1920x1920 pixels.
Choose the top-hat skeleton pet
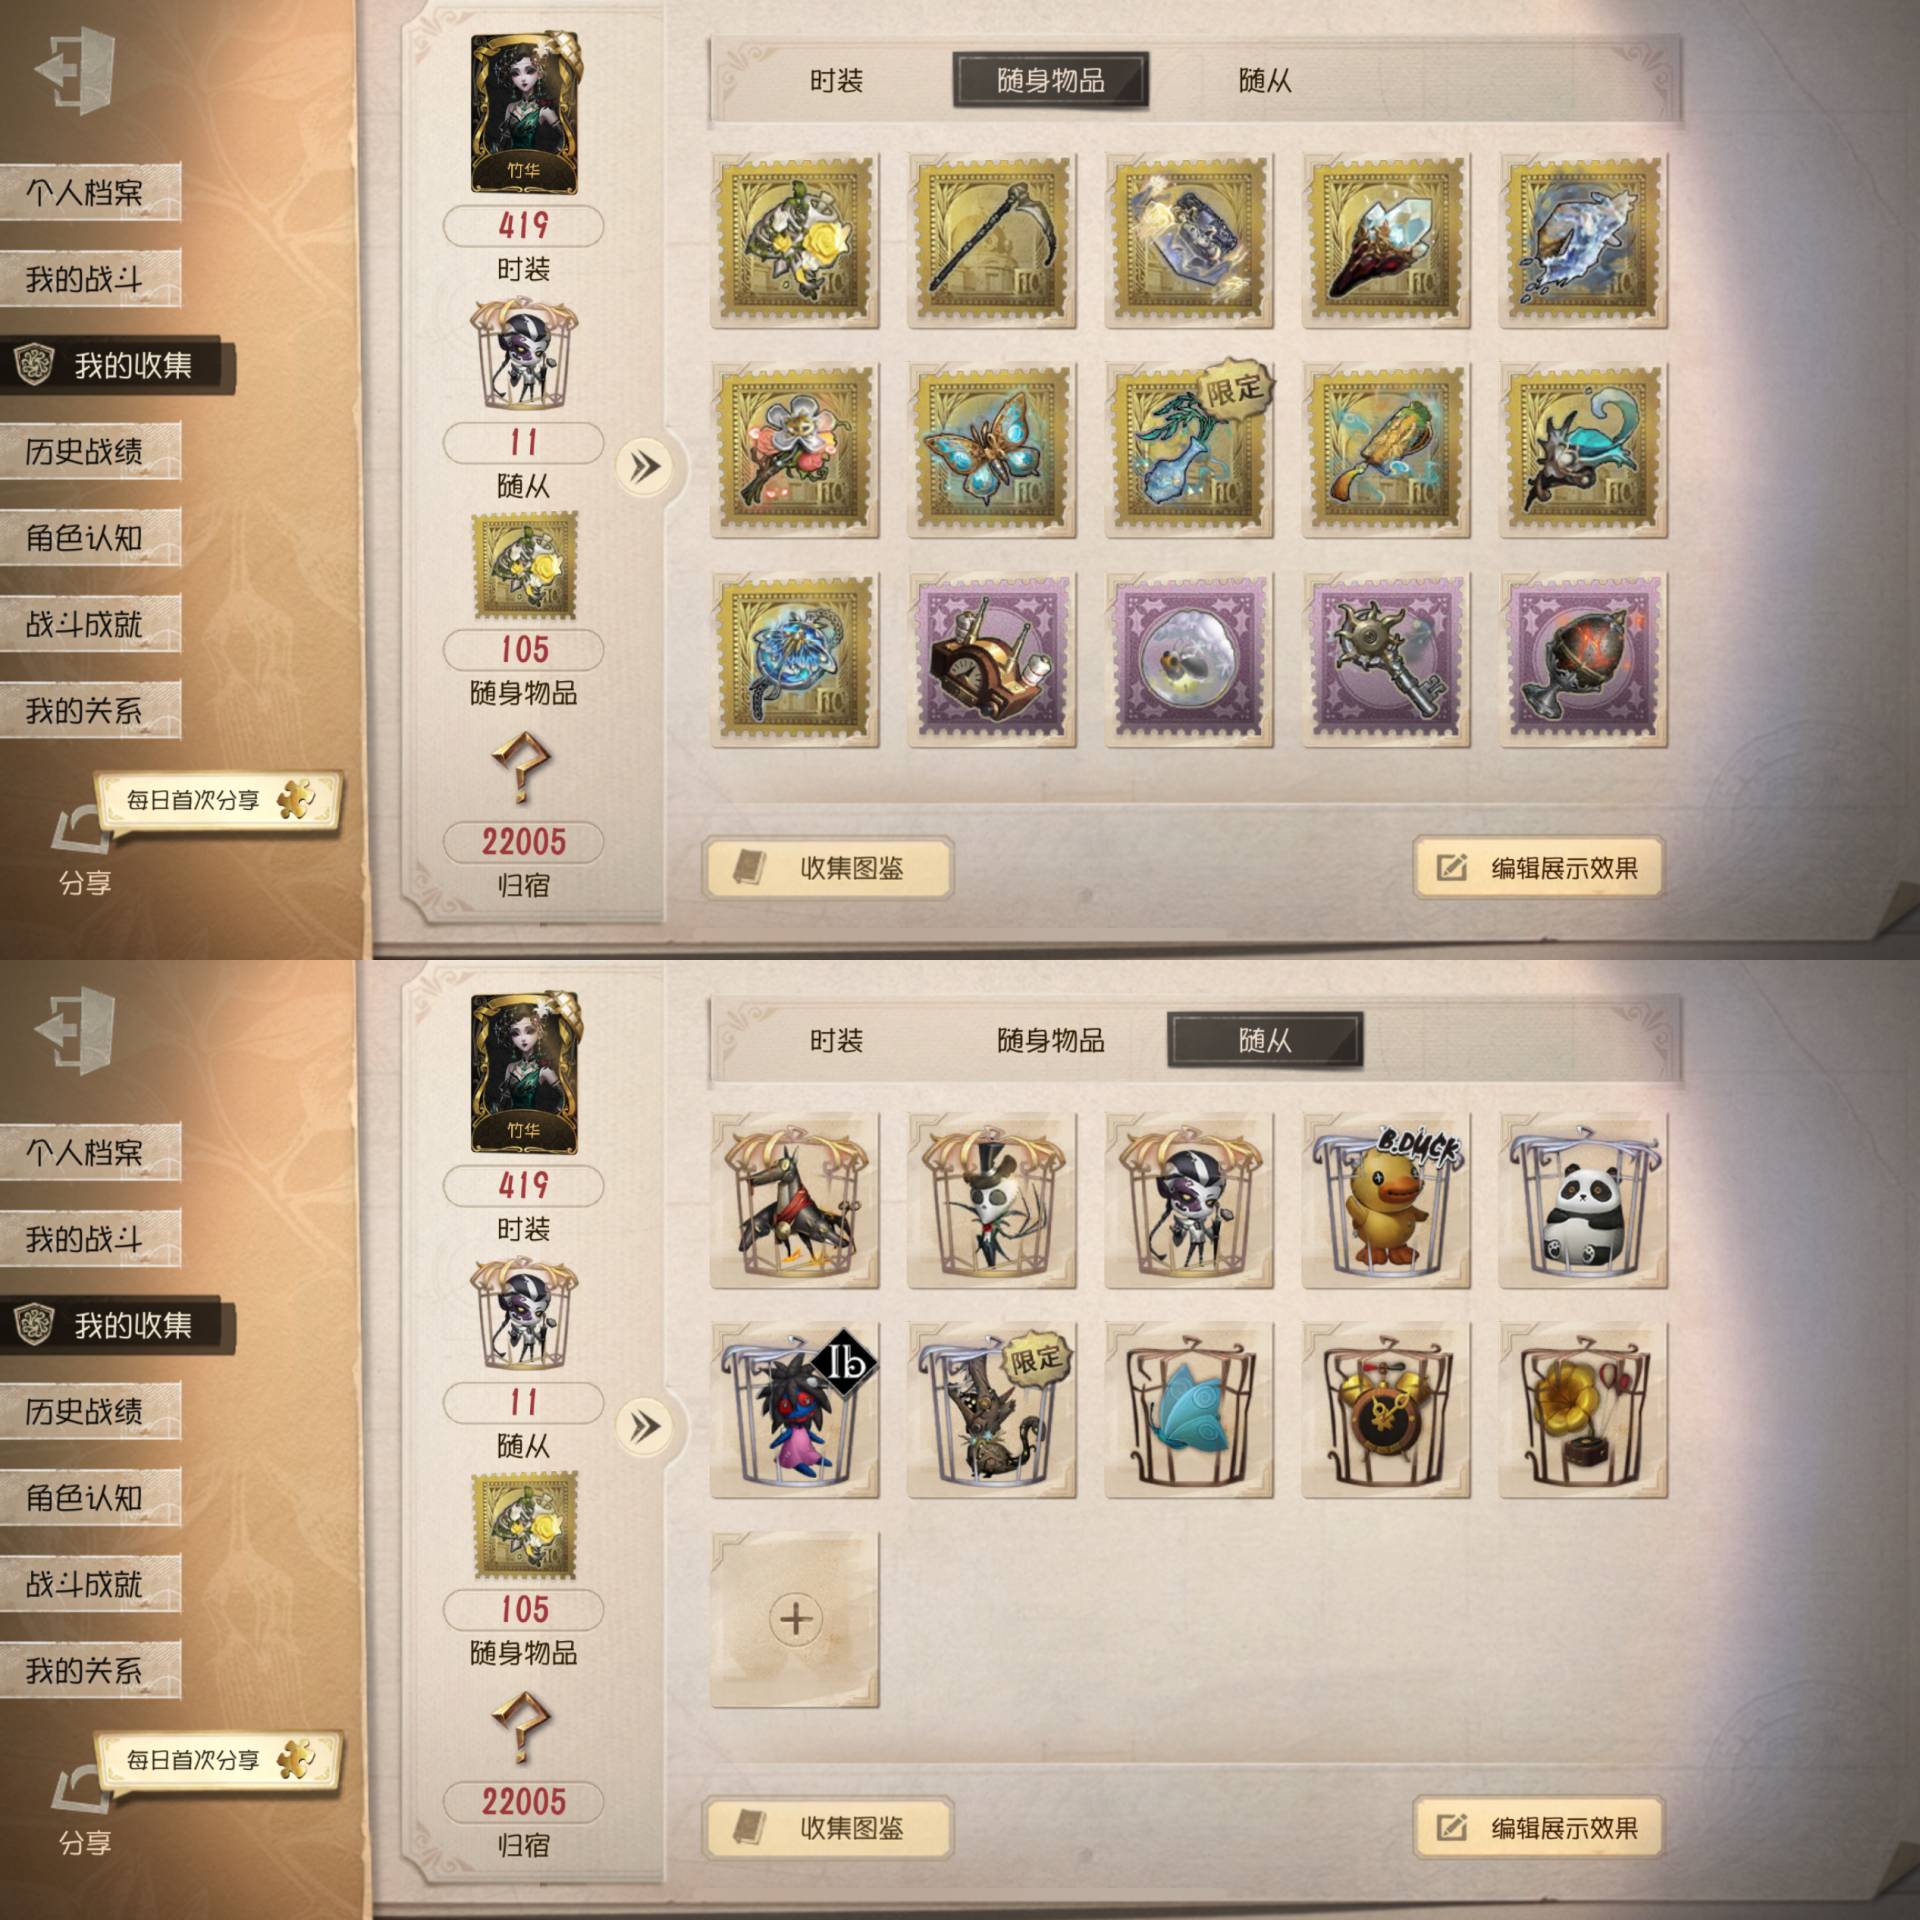pyautogui.click(x=991, y=1201)
